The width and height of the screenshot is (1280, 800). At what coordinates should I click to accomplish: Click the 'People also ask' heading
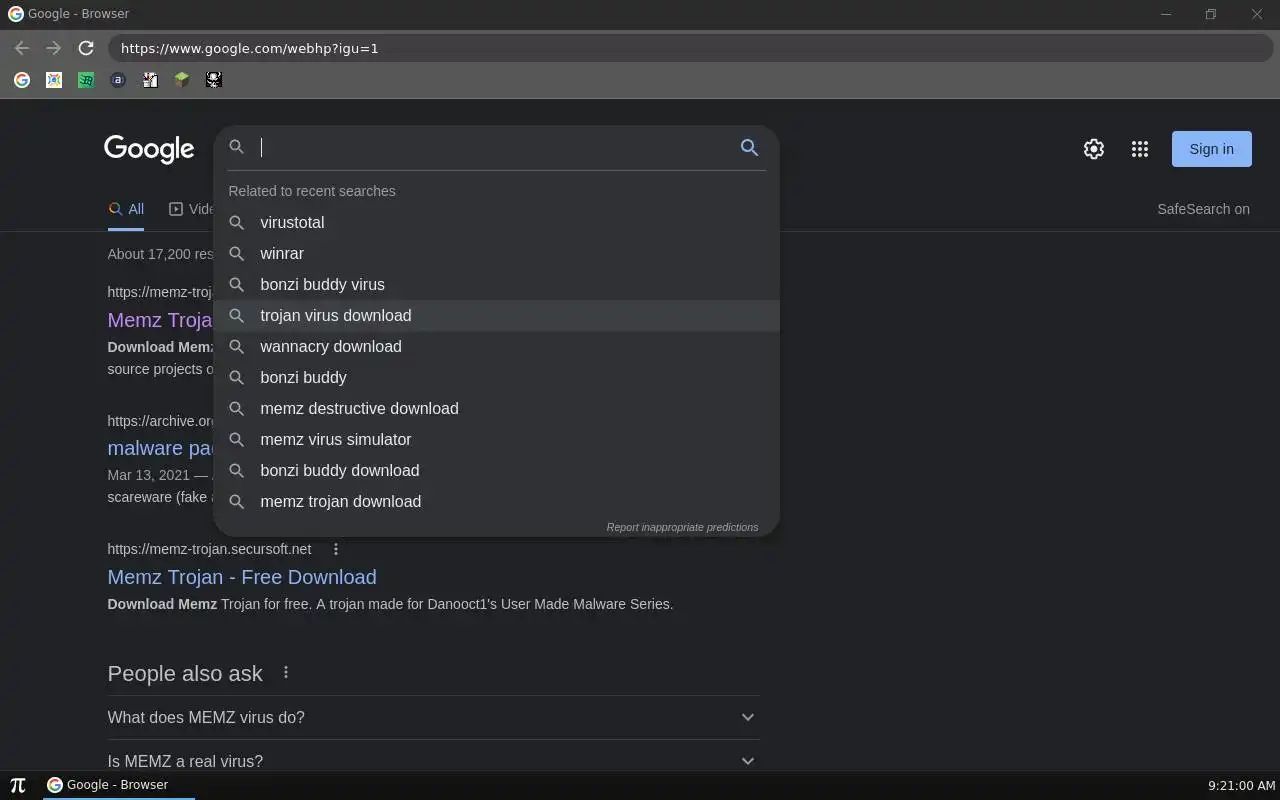coord(185,674)
